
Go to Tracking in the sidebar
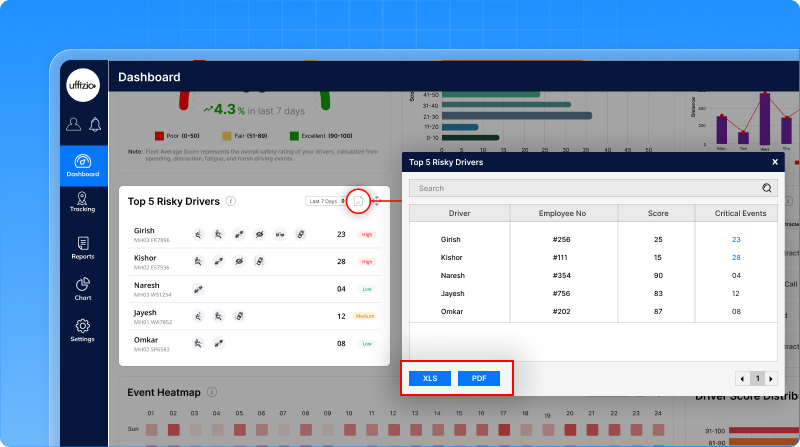[83, 202]
